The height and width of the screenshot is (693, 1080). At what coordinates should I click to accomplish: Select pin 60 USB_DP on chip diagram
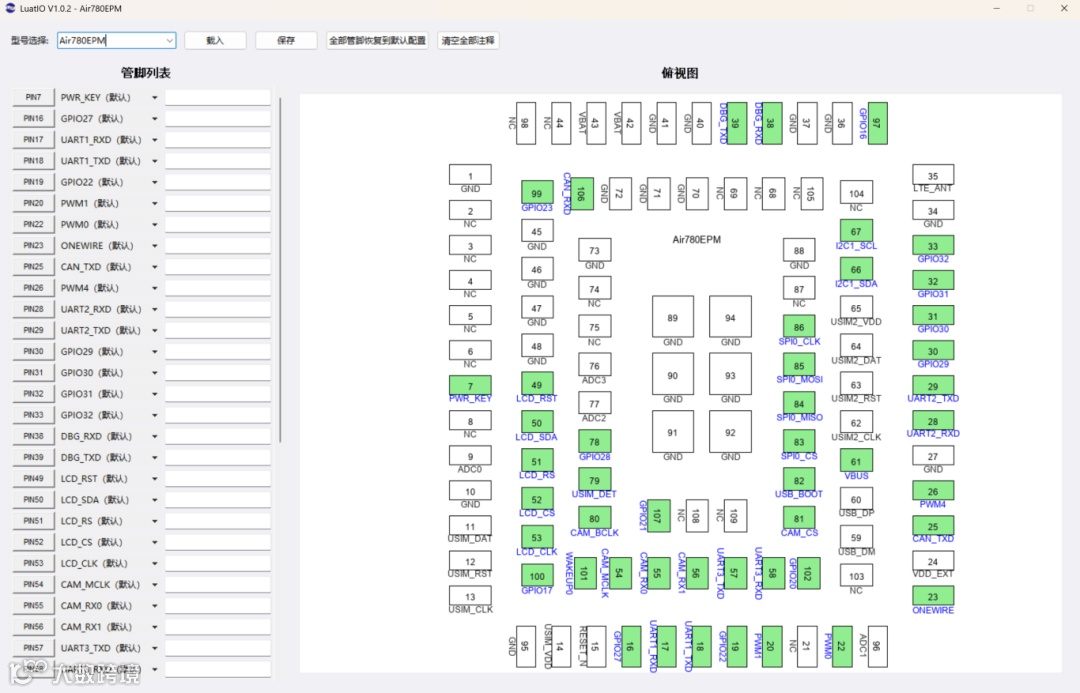pyautogui.click(x=856, y=499)
